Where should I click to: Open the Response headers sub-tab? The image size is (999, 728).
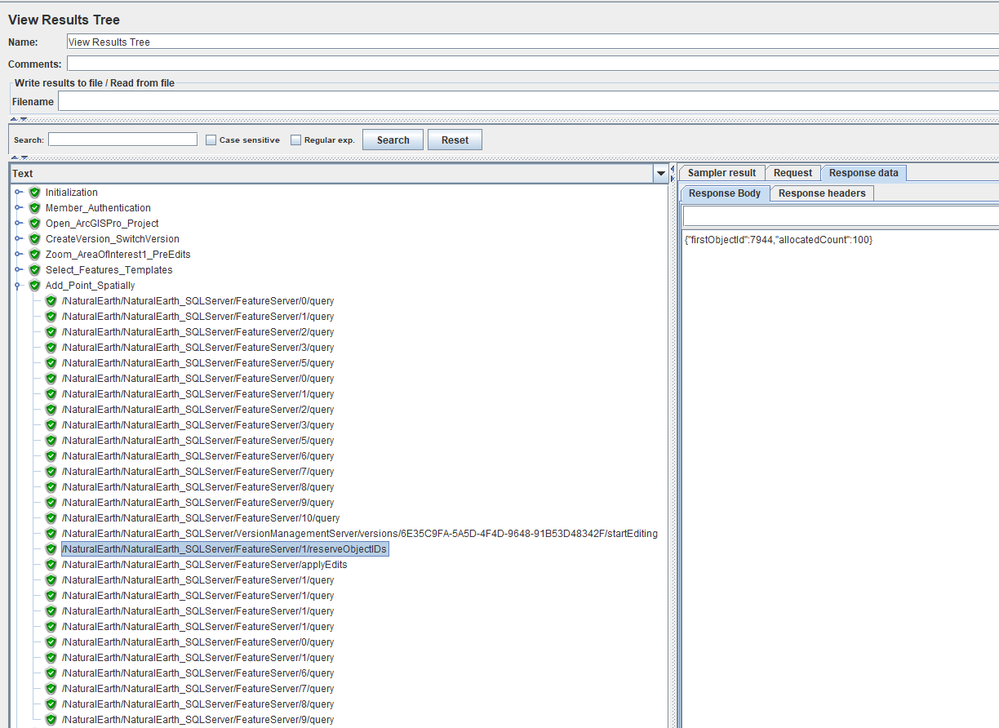(822, 193)
